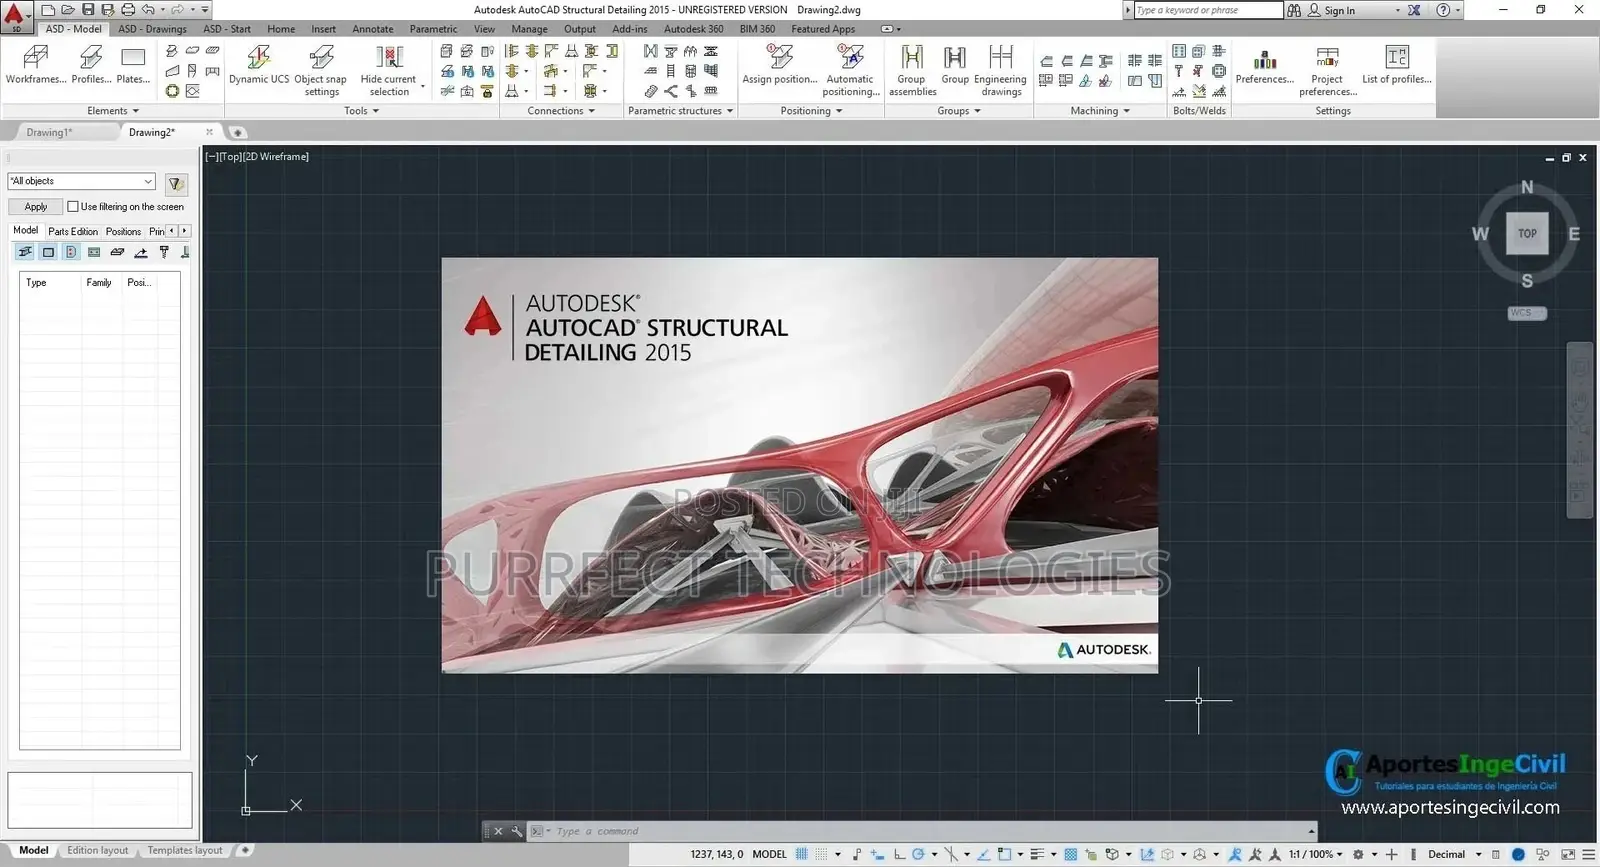Click the Undo arrow in quick access toolbar

click(148, 10)
